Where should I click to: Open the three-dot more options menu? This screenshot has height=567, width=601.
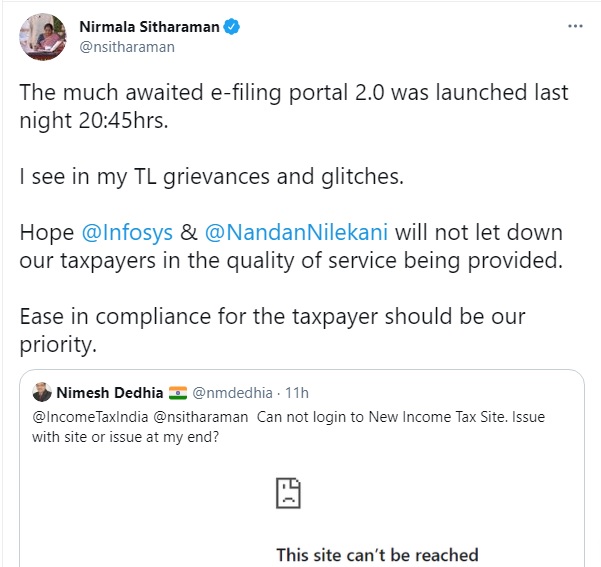[x=576, y=26]
